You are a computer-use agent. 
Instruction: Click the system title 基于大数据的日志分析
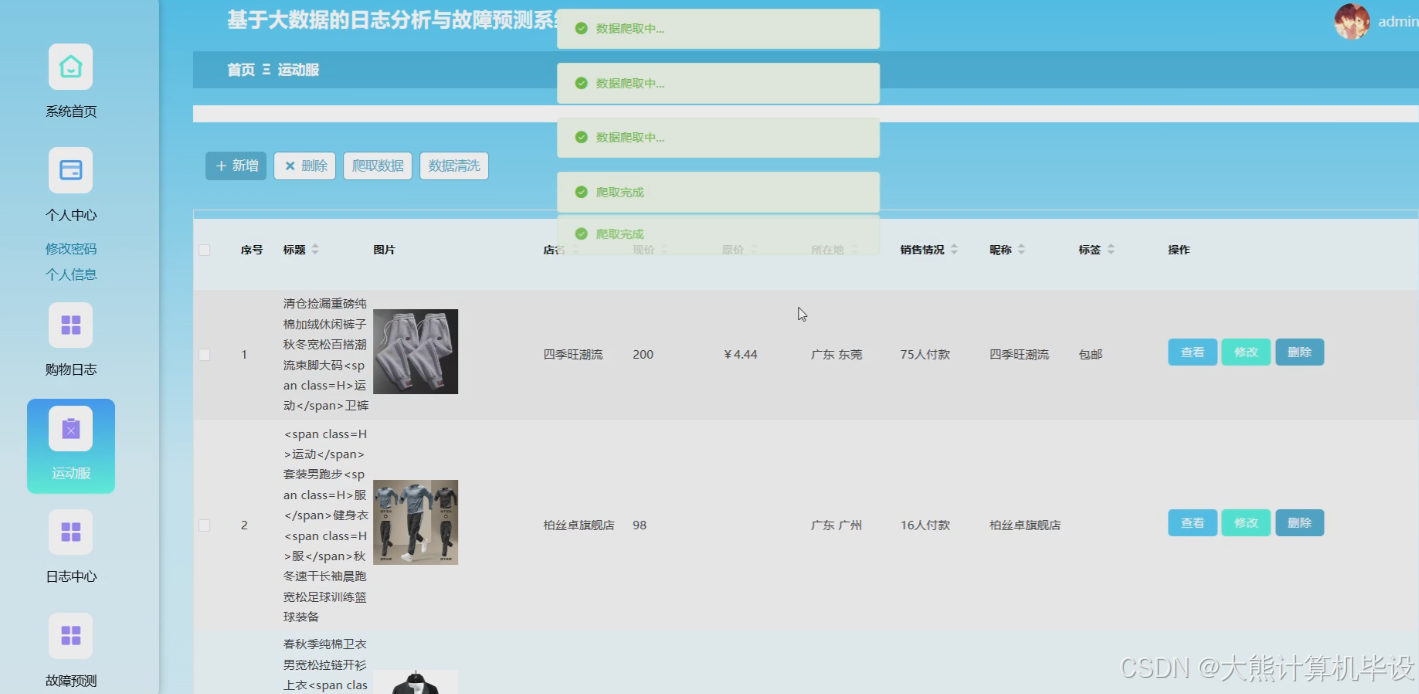tap(392, 20)
